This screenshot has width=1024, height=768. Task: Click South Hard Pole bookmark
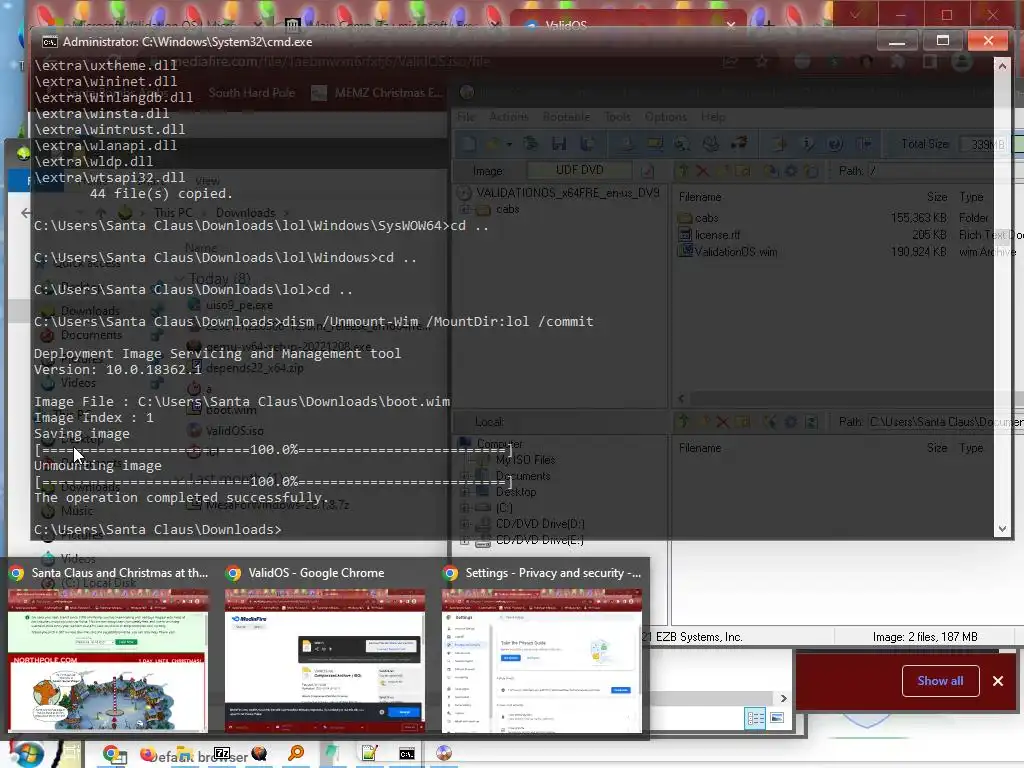(251, 93)
